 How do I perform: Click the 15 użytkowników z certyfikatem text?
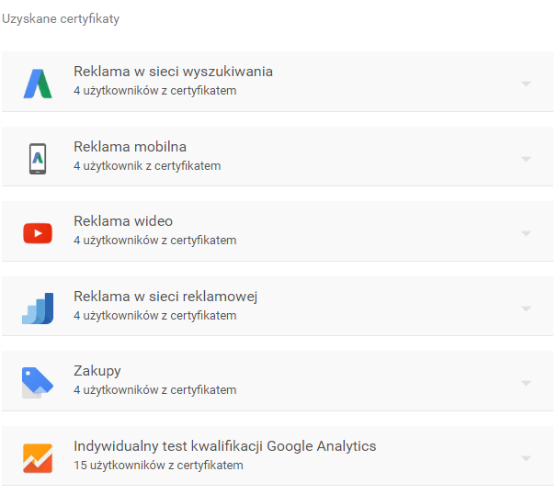coord(158,465)
